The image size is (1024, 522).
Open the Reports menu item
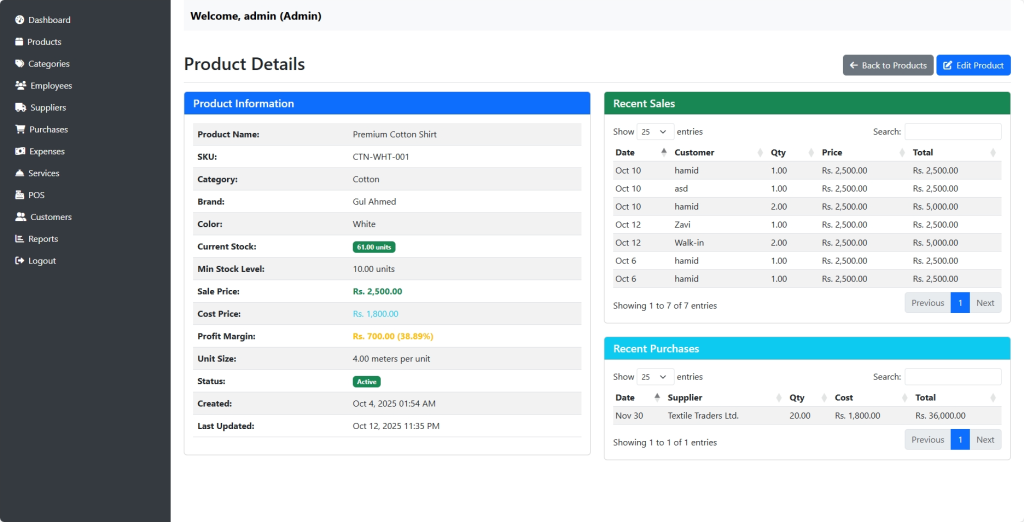click(x=43, y=239)
